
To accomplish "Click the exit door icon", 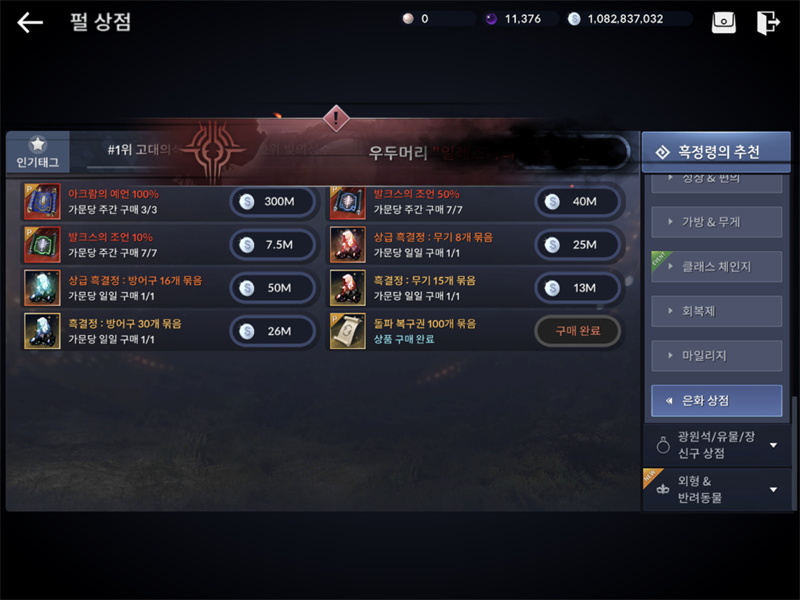I will 768,22.
